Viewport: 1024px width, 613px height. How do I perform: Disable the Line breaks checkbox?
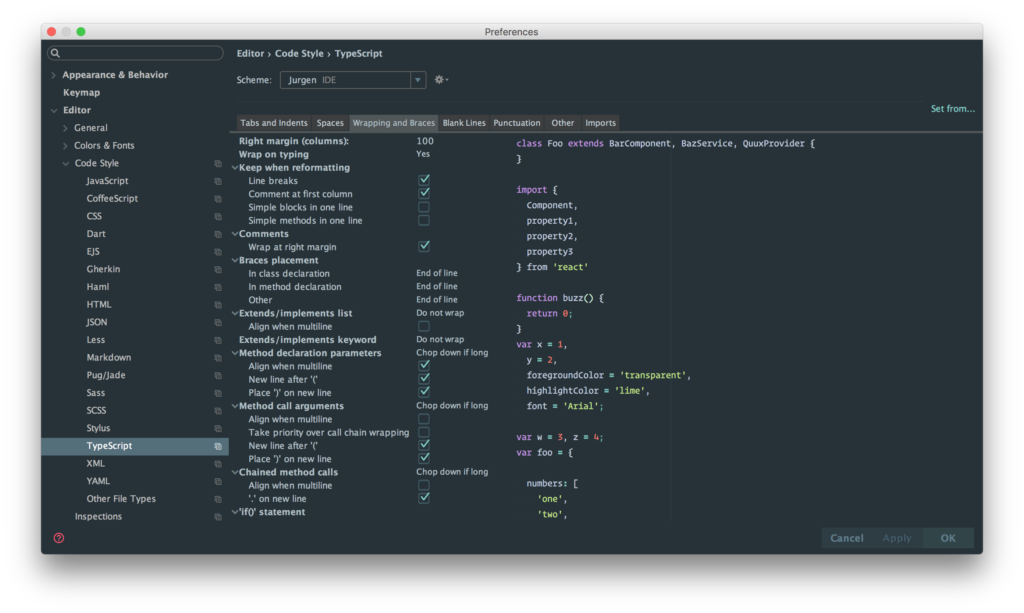point(424,181)
